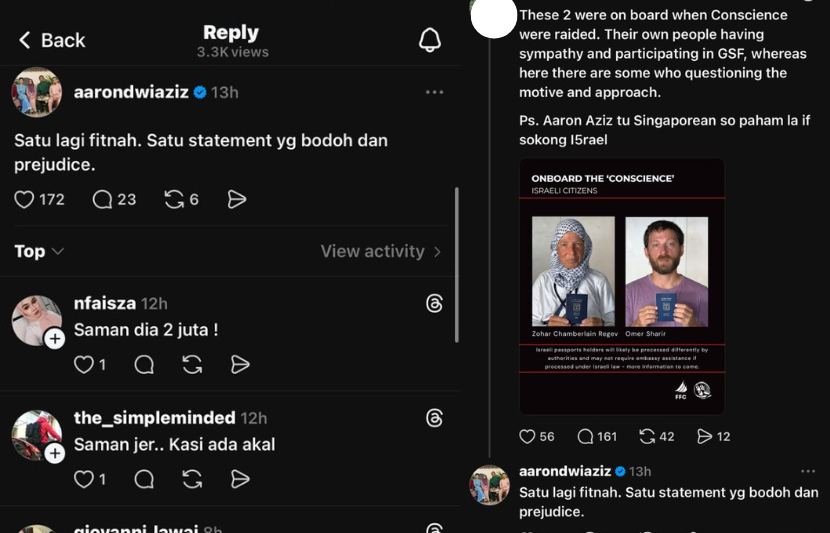
Task: Open View activity link
Action: click(380, 251)
